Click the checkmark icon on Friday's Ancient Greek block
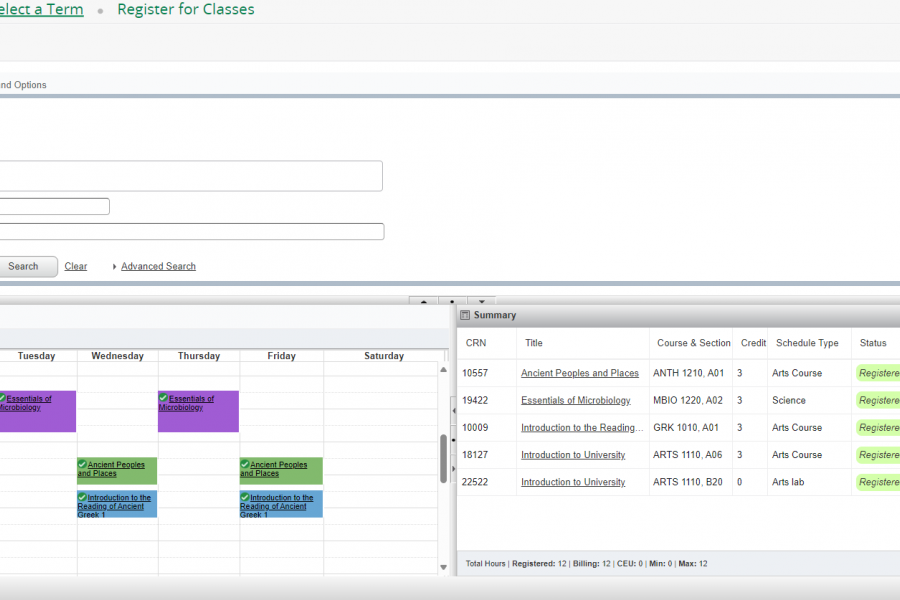900x600 pixels. (x=245, y=497)
